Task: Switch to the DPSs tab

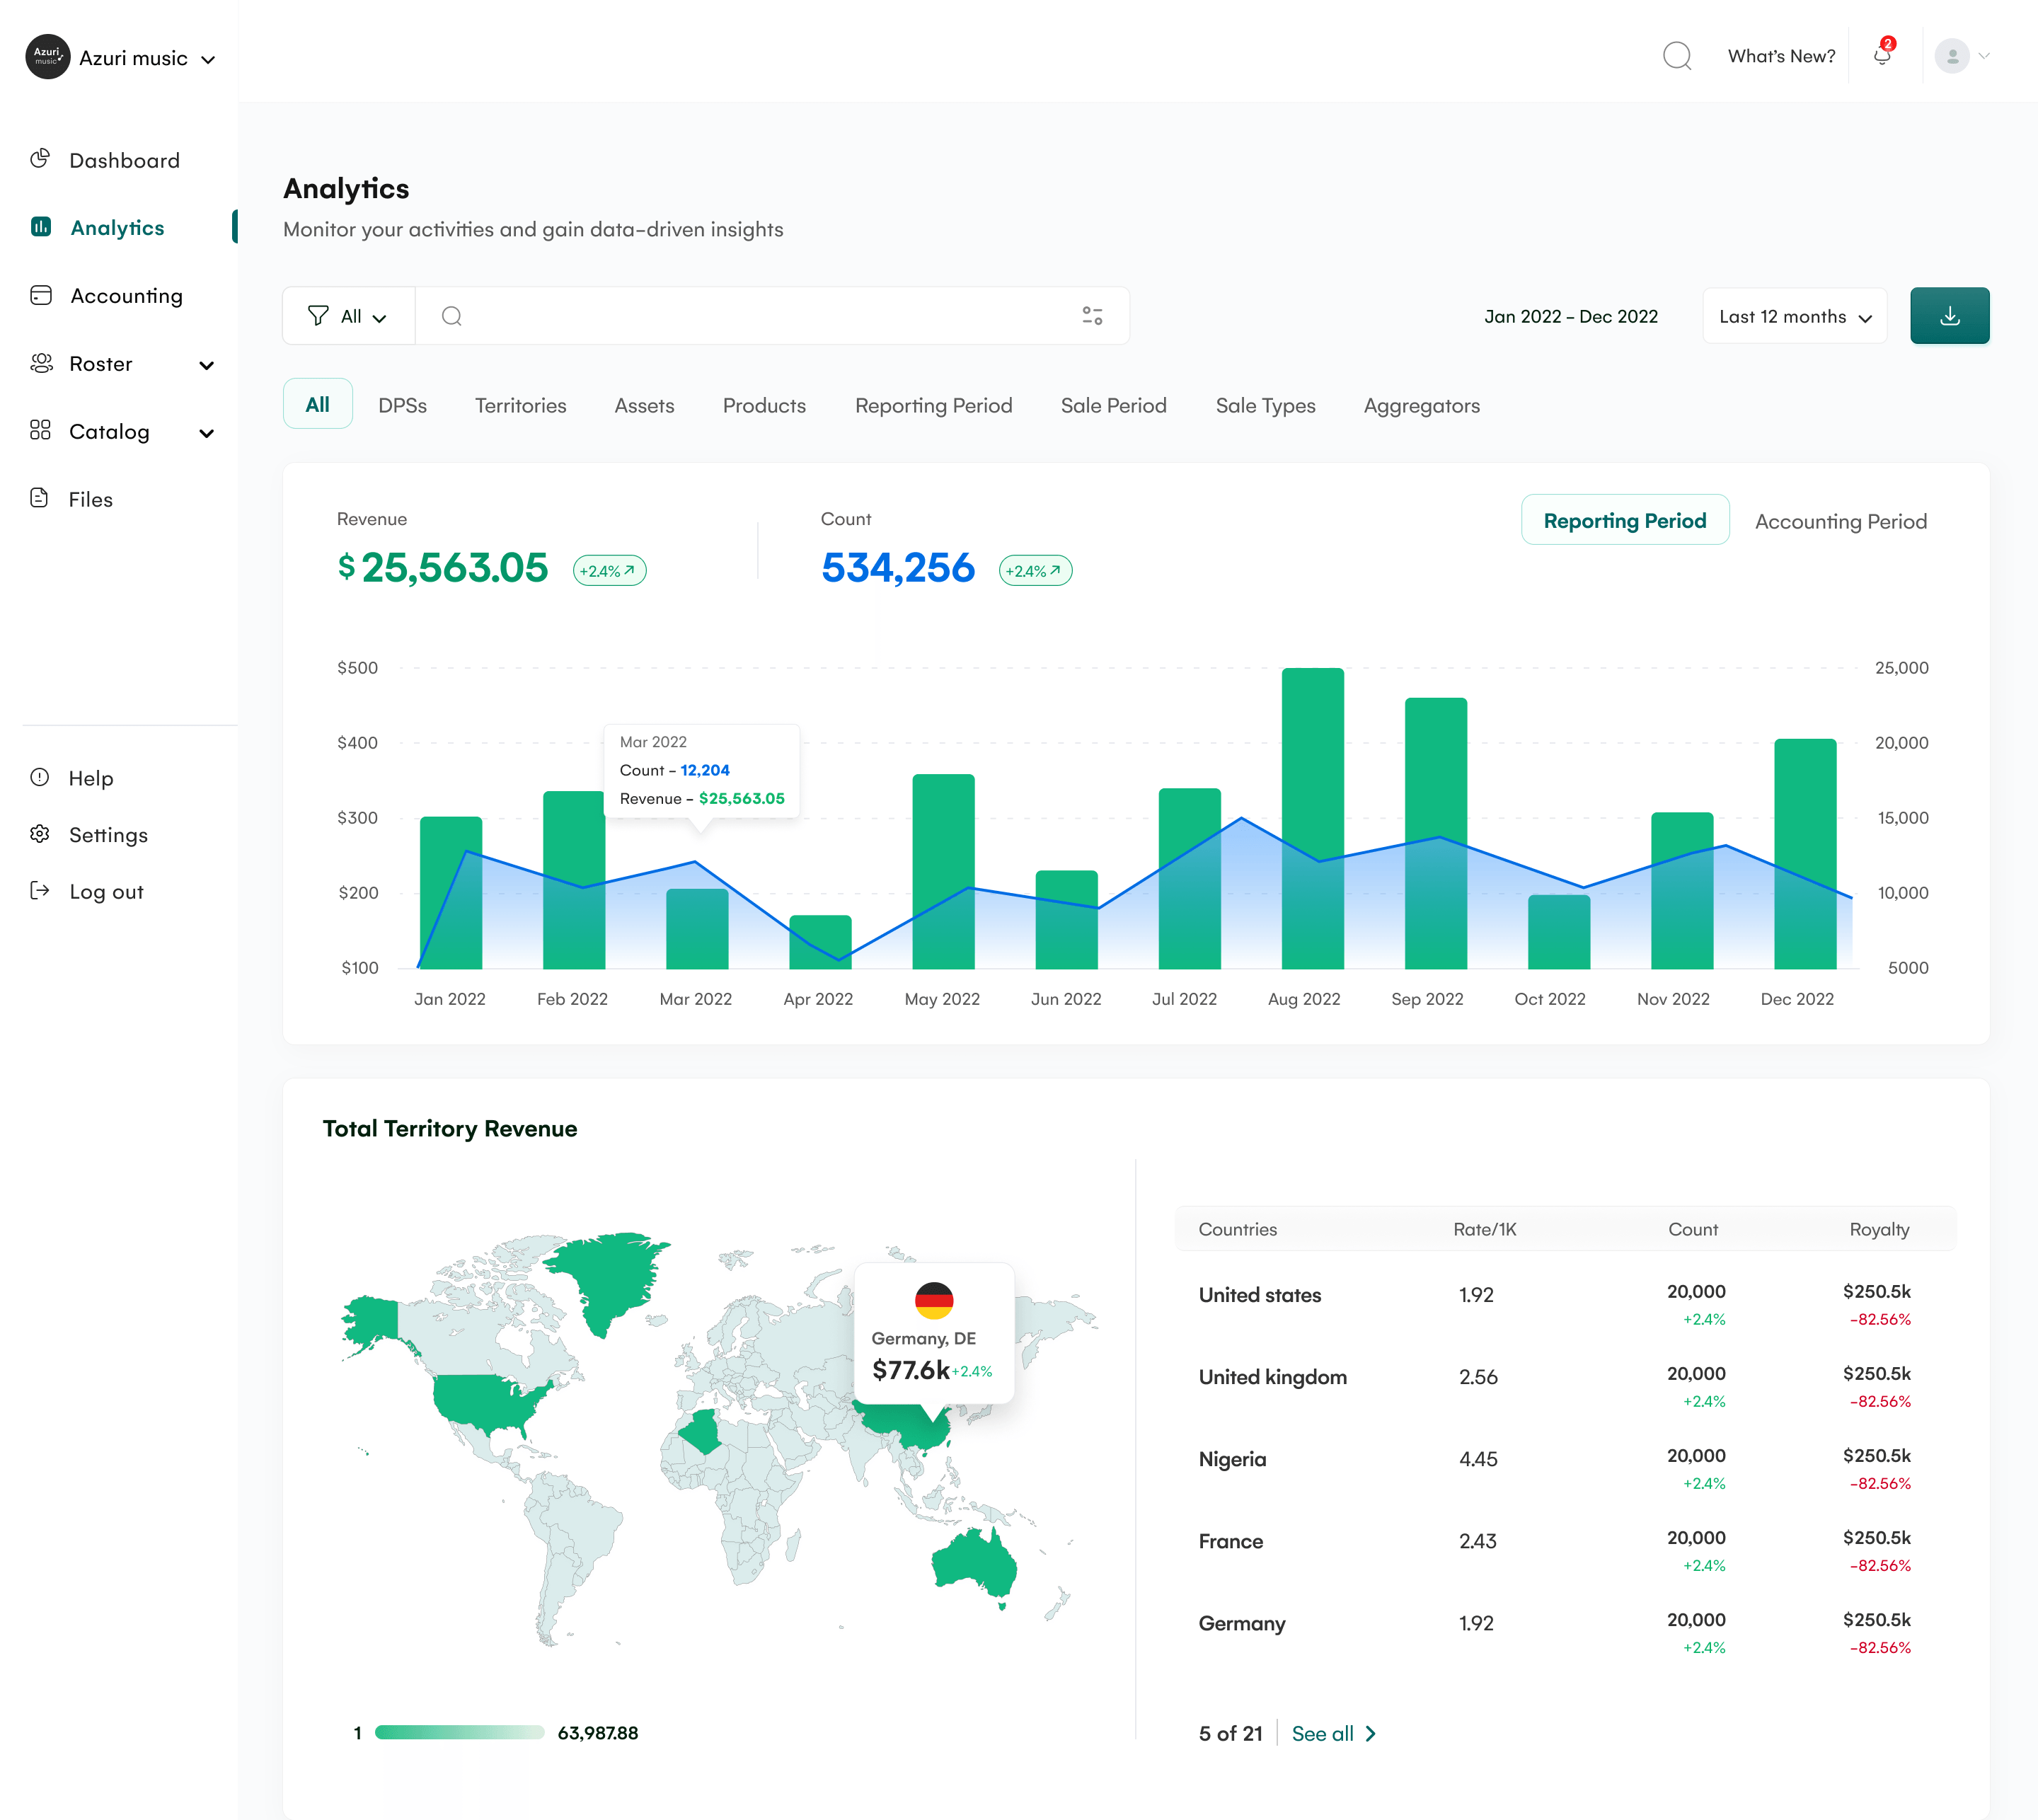Action: pos(402,405)
